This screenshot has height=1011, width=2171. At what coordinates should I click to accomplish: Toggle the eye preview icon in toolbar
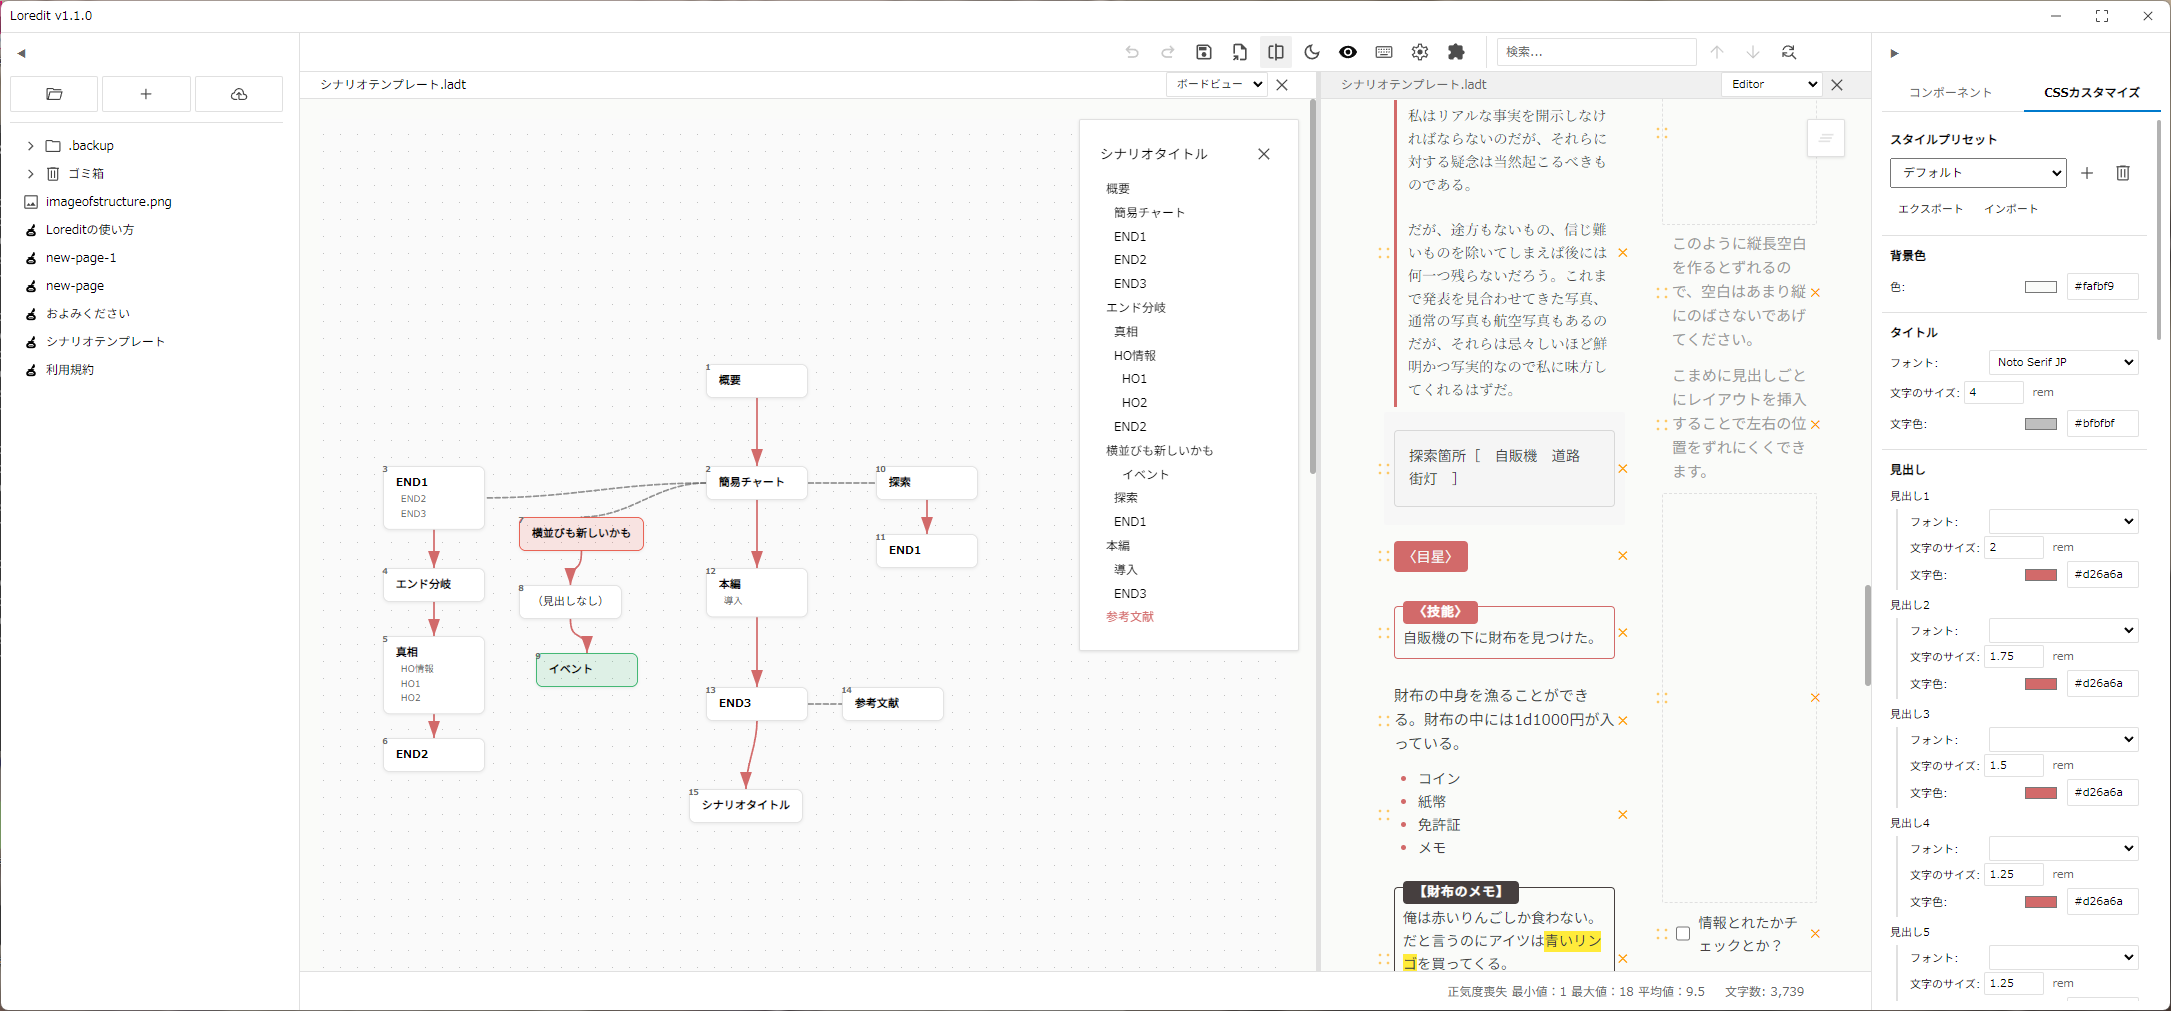[x=1348, y=52]
